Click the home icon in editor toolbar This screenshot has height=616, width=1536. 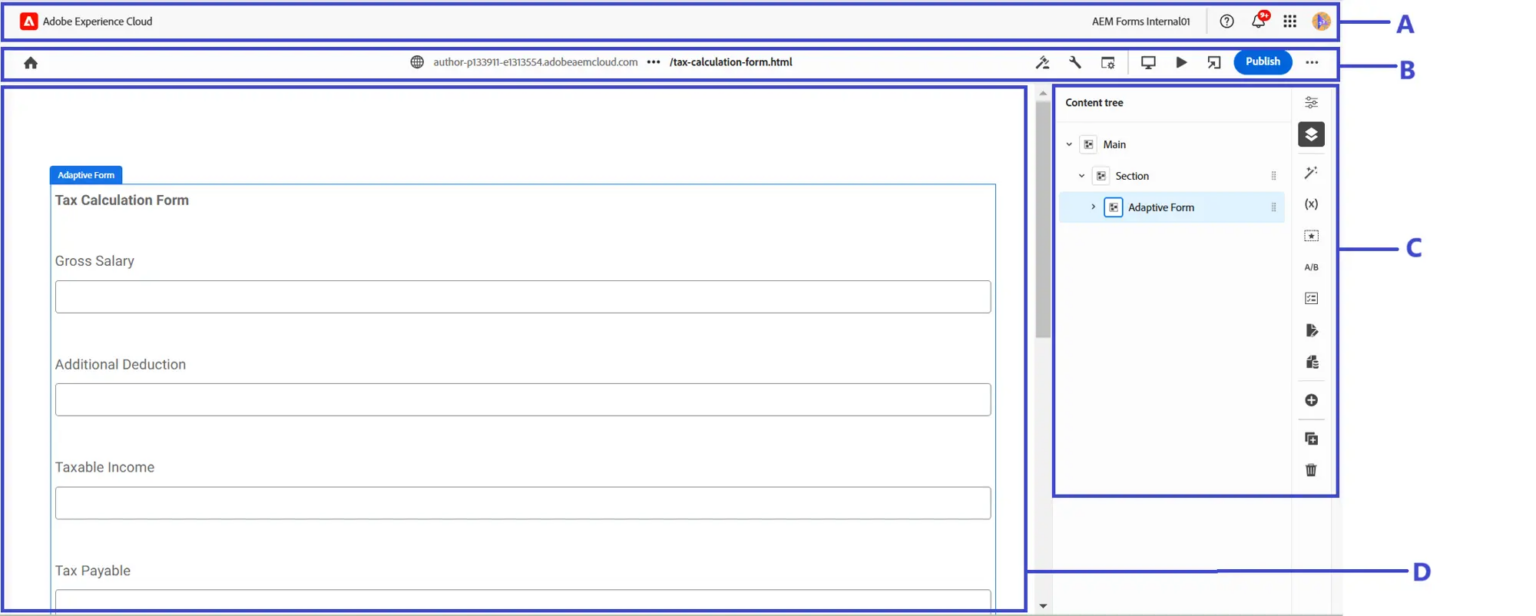(x=30, y=62)
